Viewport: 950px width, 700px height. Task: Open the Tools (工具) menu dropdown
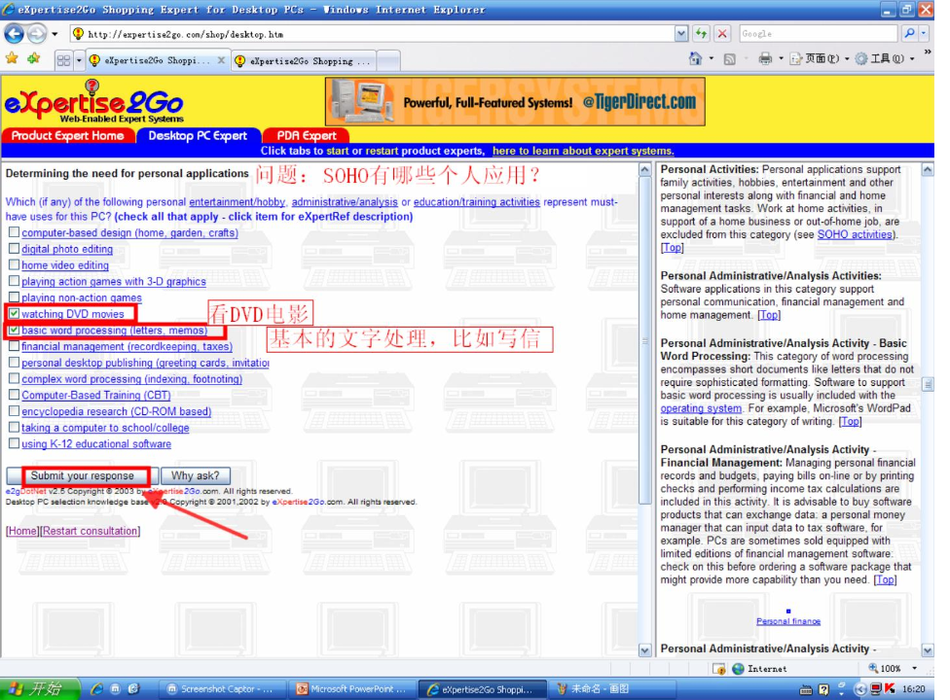tap(884, 59)
